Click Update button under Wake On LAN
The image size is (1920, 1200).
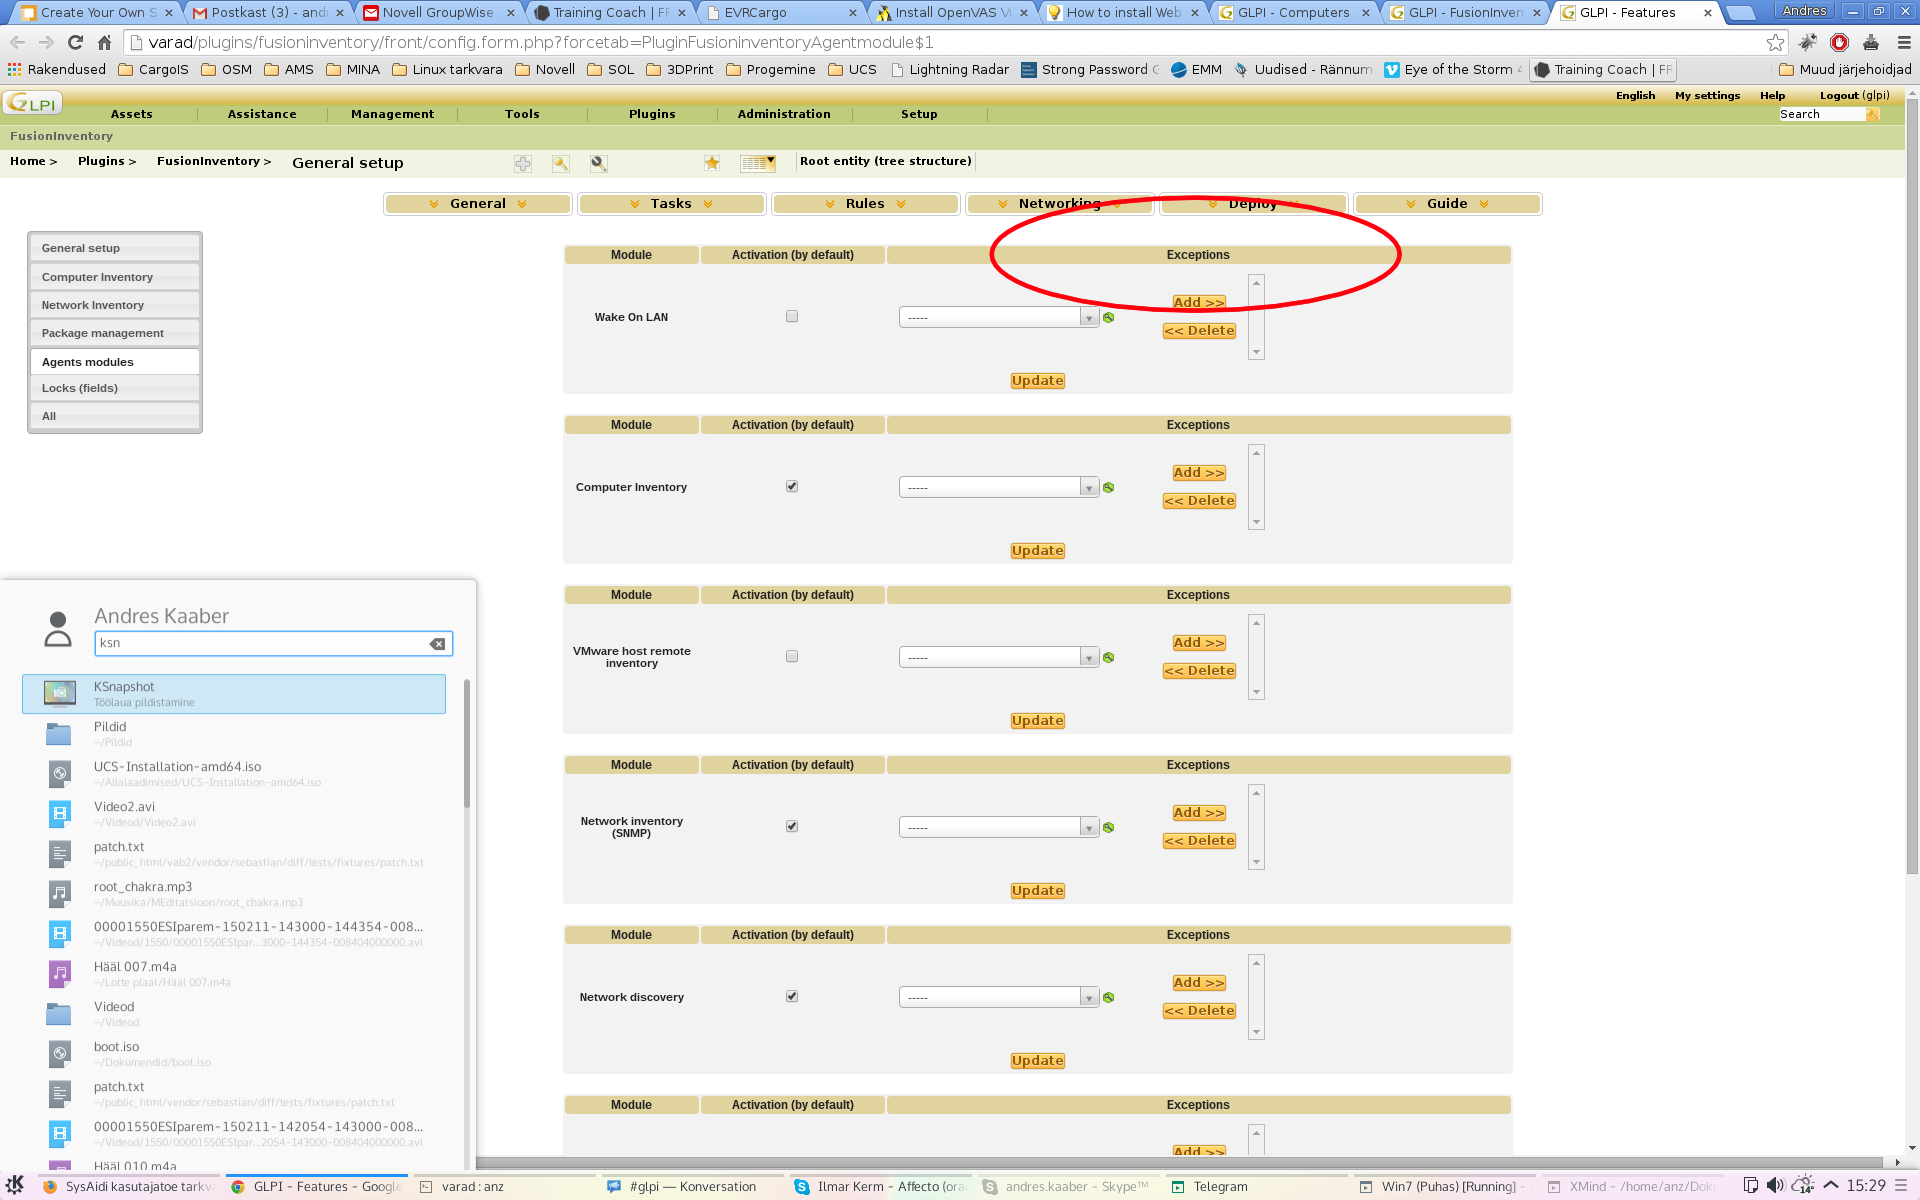pos(1037,381)
